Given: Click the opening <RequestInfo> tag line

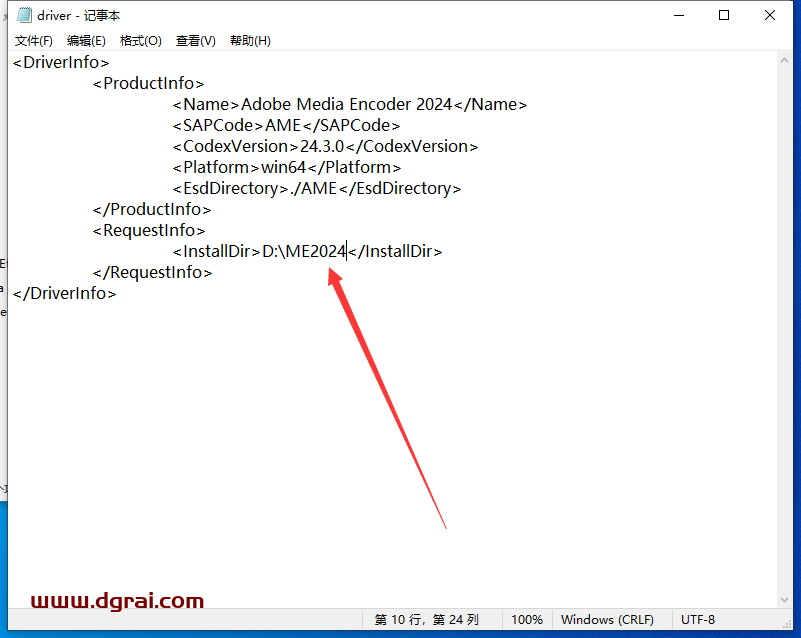Looking at the screenshot, I should click(149, 230).
